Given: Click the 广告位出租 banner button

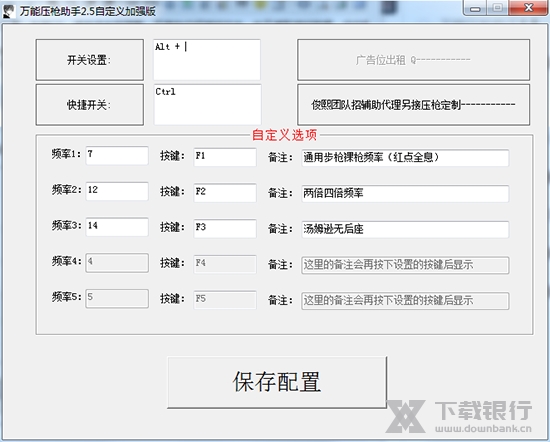Looking at the screenshot, I should tap(414, 60).
